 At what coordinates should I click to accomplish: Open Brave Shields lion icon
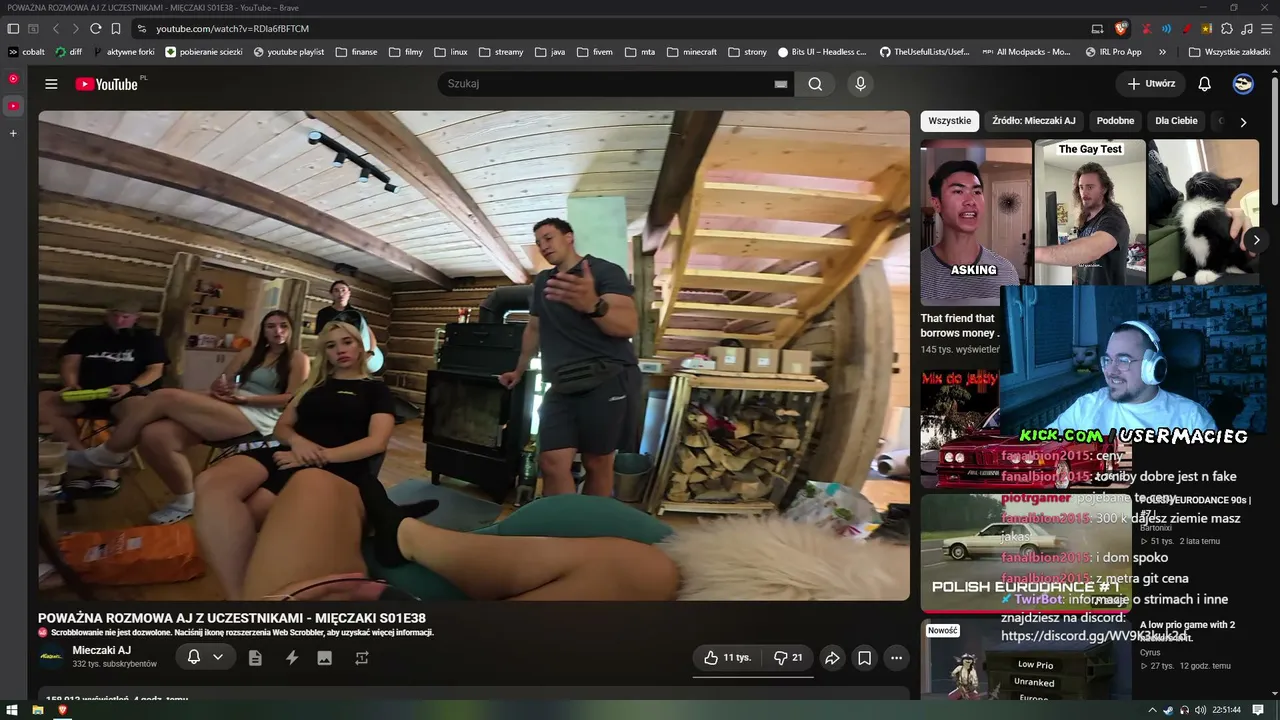(x=1121, y=28)
